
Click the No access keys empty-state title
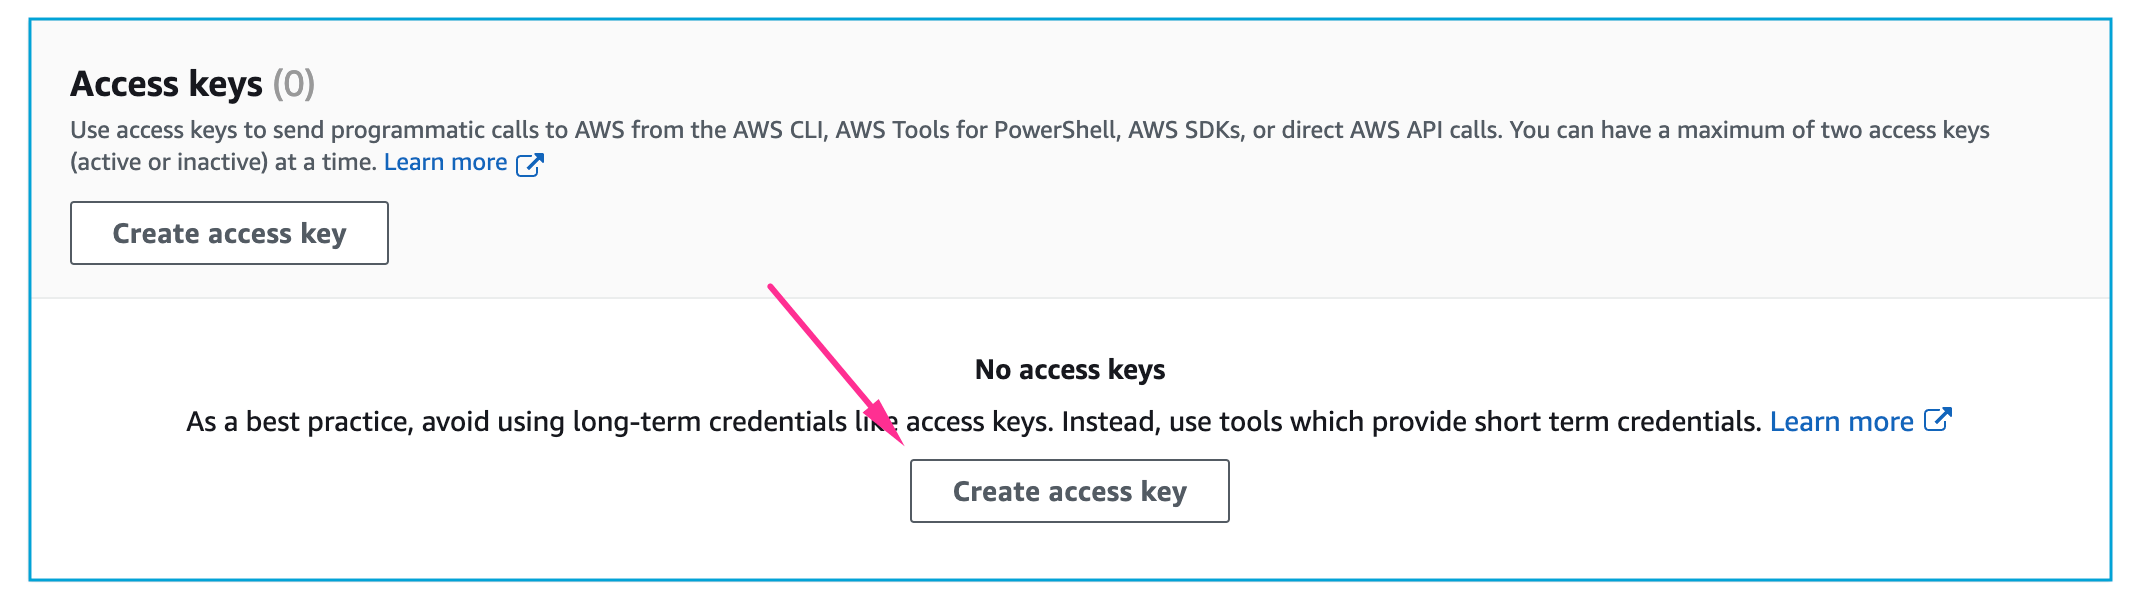(x=1070, y=370)
